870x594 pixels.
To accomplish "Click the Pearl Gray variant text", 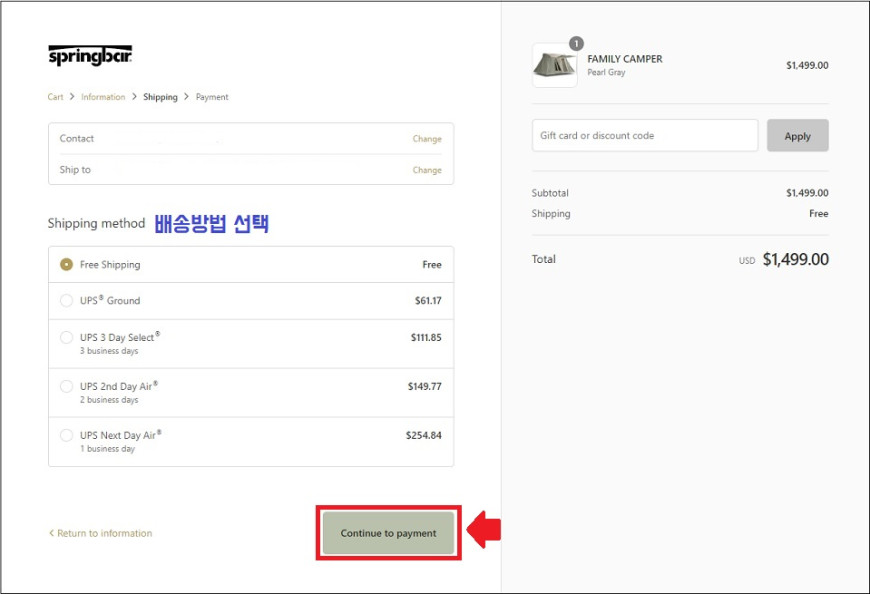I will click(x=606, y=73).
